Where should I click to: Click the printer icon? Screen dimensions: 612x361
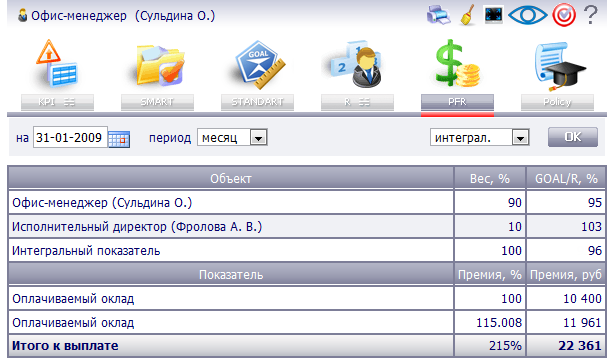coord(439,15)
